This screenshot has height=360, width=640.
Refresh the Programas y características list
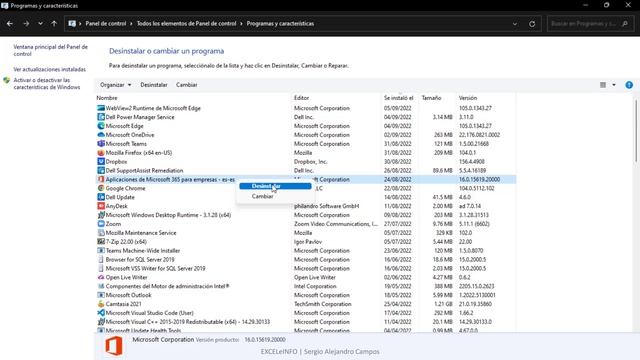pyautogui.click(x=532, y=24)
